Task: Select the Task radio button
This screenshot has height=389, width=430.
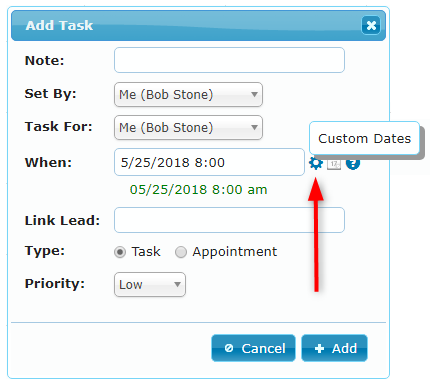Action: 120,252
